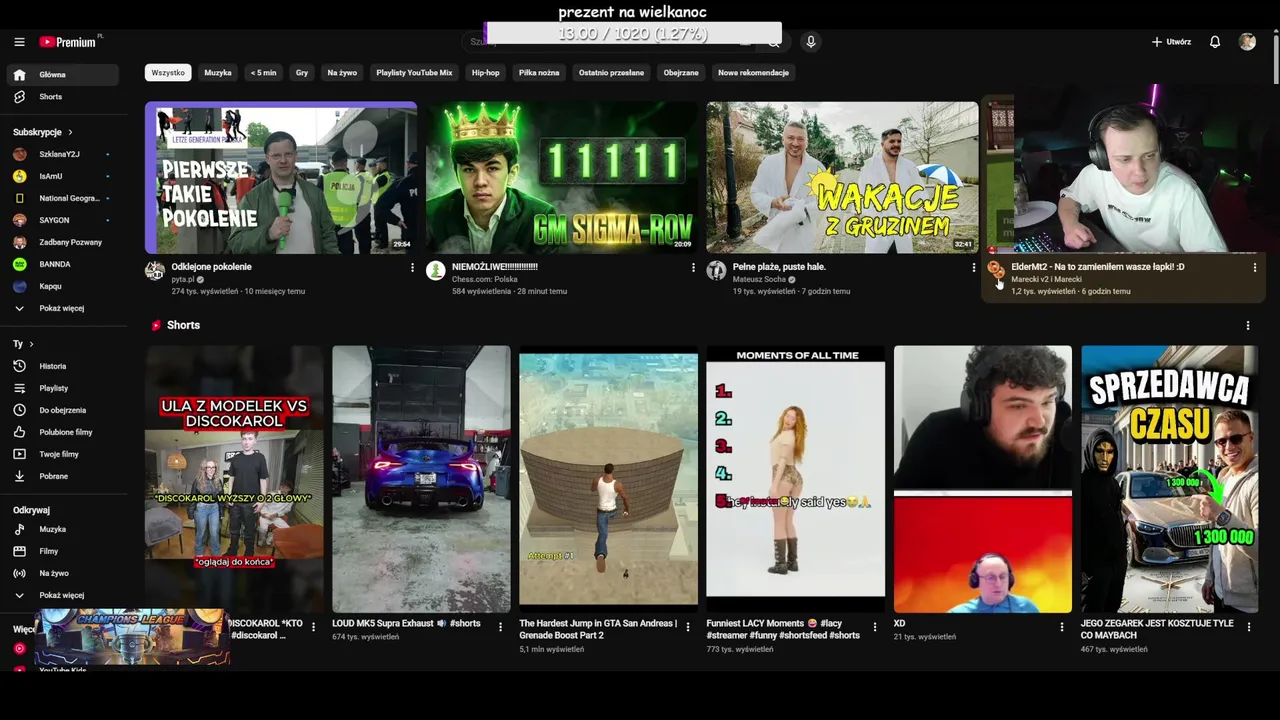
Task: Open options for LOUD MK5 Supra short
Action: pos(500,627)
